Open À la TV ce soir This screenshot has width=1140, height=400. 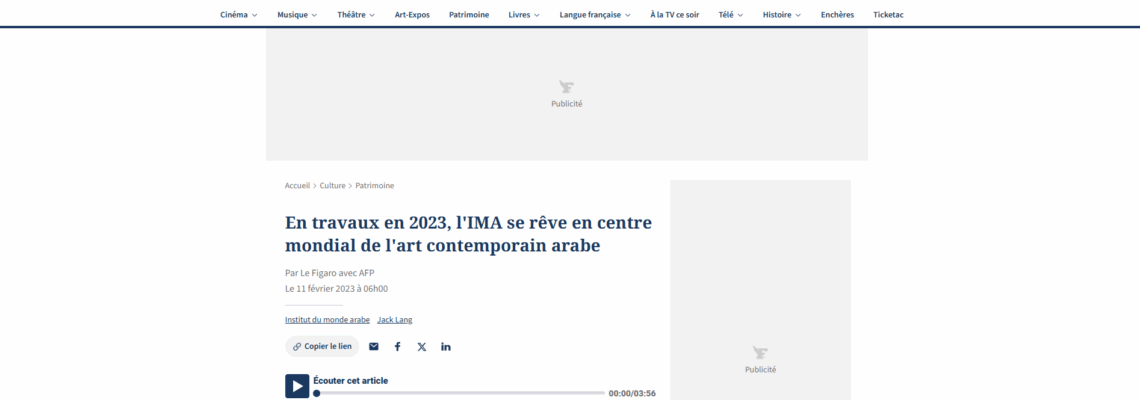[x=675, y=15]
